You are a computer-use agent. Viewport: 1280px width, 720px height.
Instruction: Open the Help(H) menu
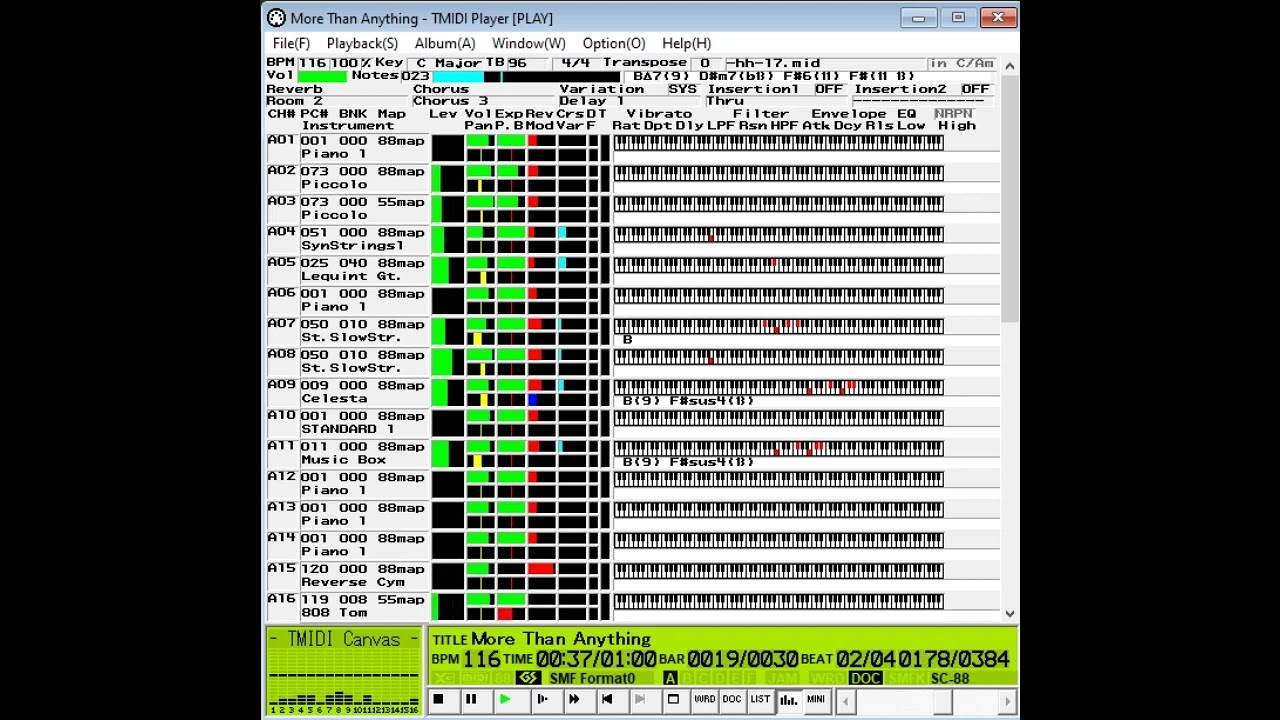coord(686,44)
